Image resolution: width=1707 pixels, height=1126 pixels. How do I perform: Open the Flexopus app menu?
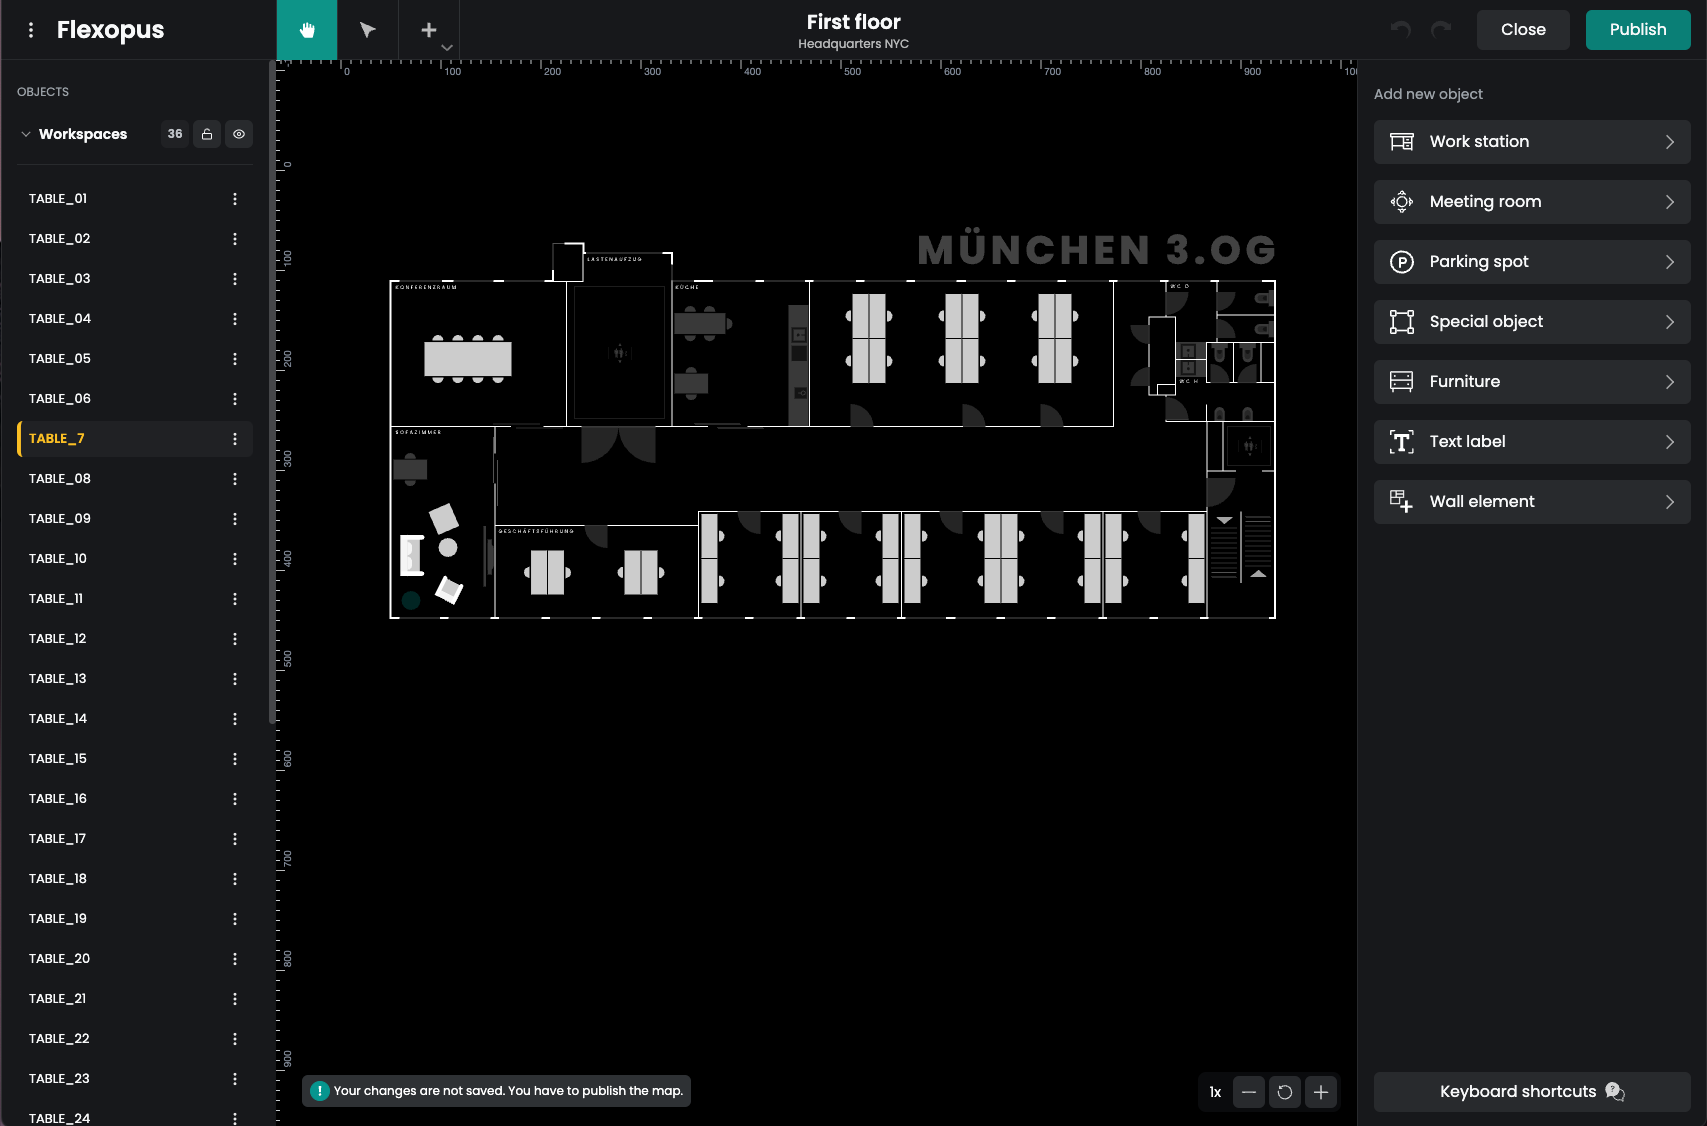(31, 29)
